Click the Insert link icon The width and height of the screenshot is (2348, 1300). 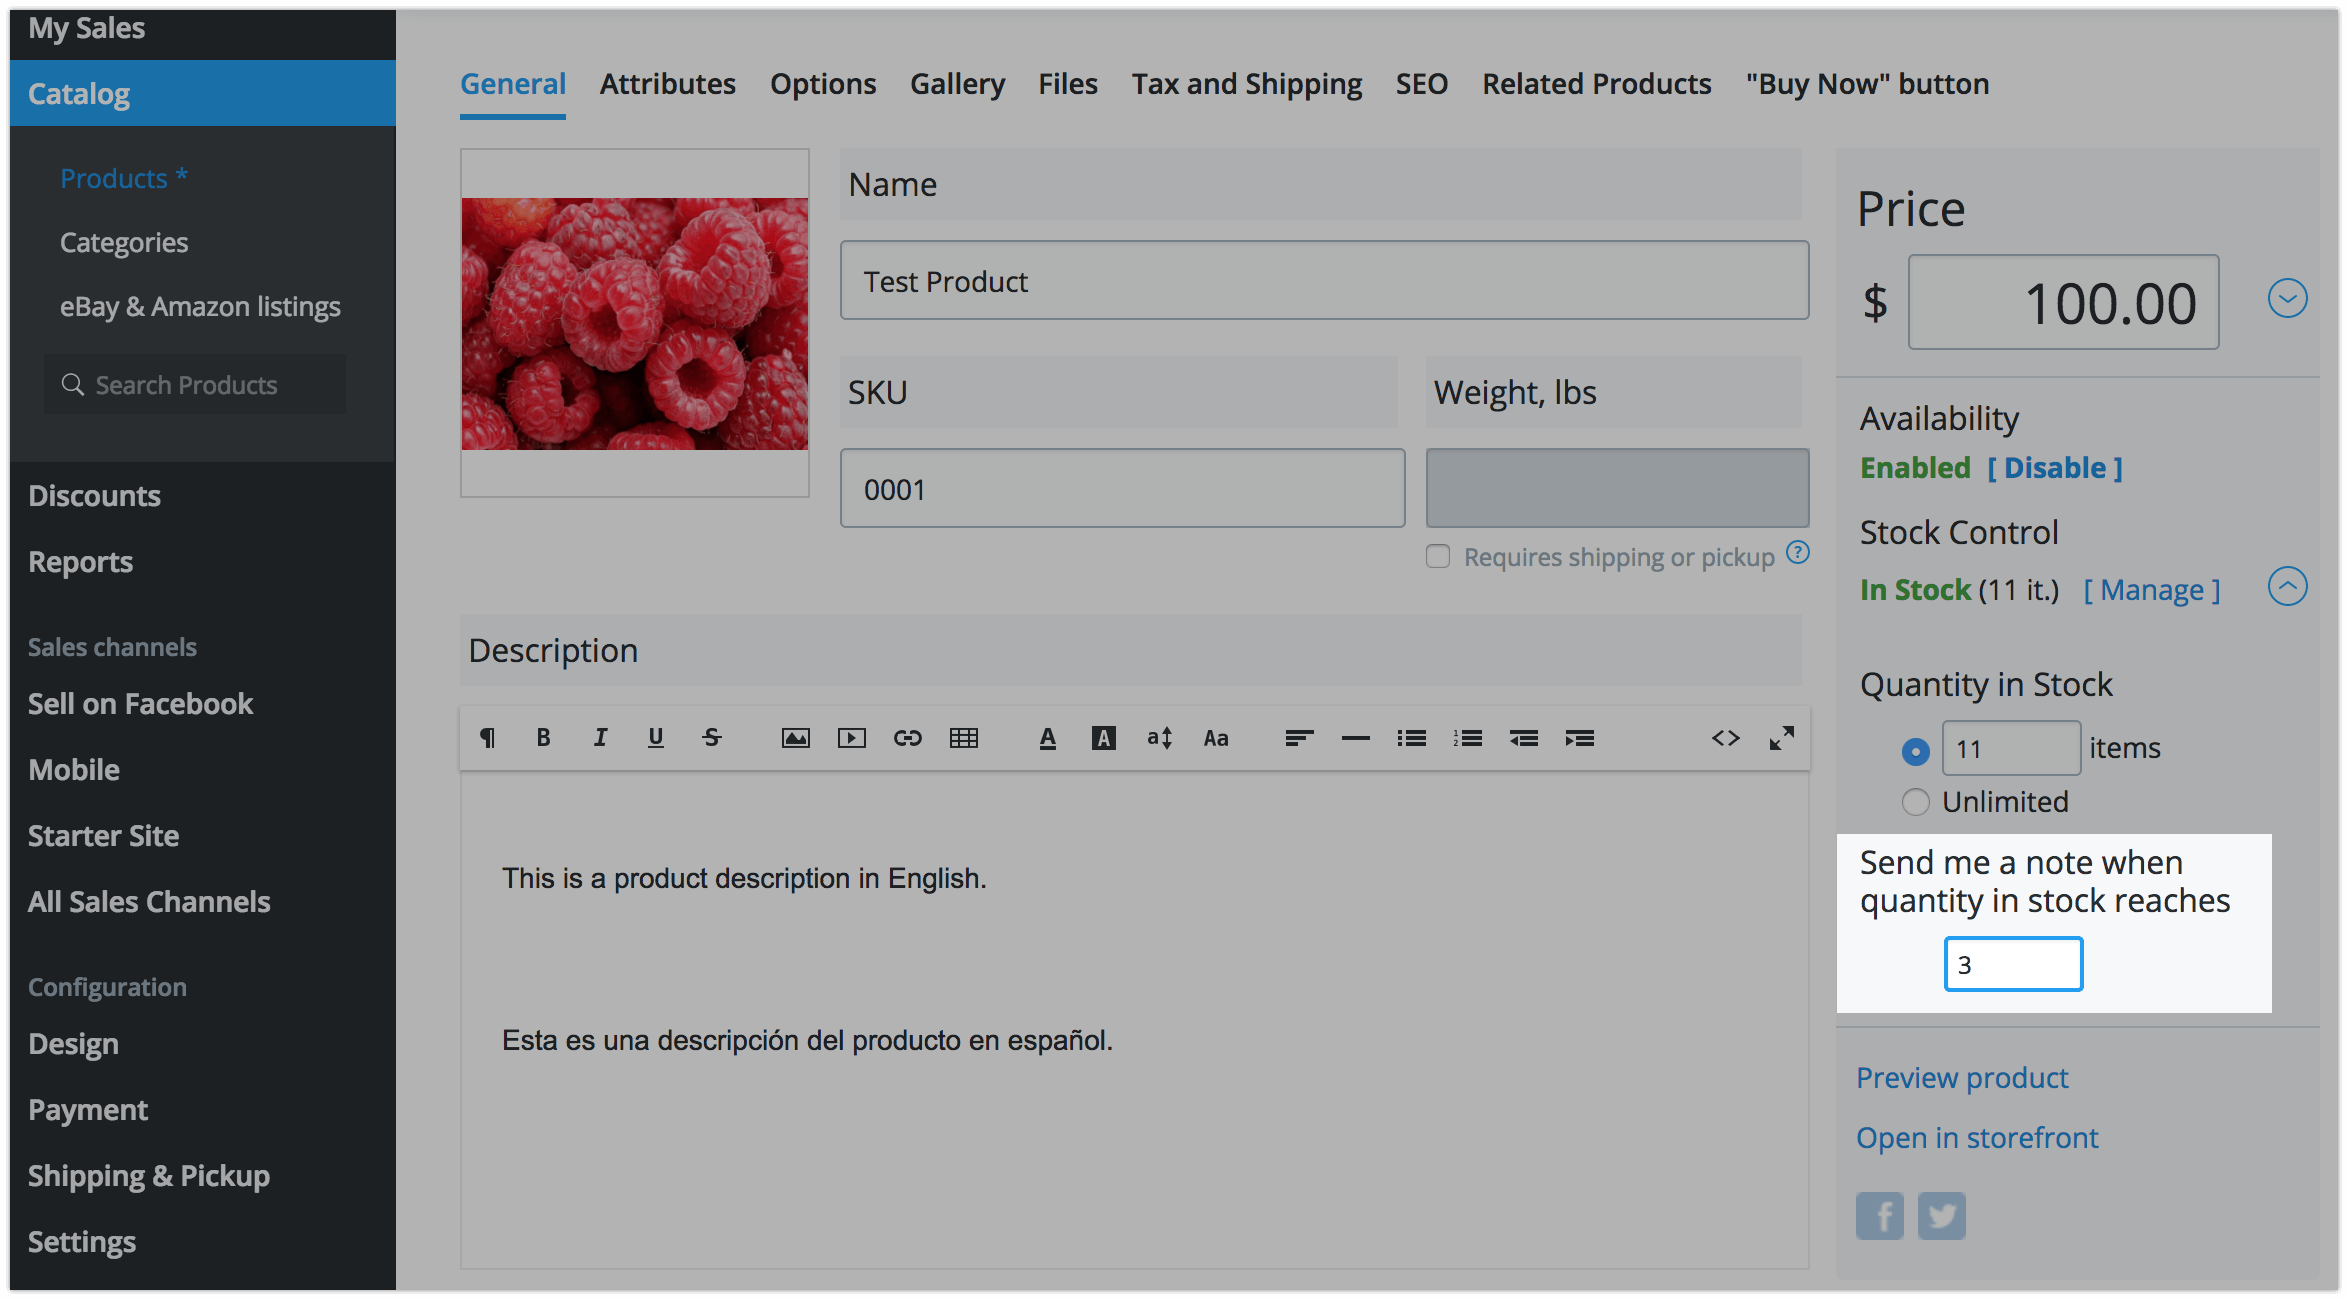coord(907,738)
